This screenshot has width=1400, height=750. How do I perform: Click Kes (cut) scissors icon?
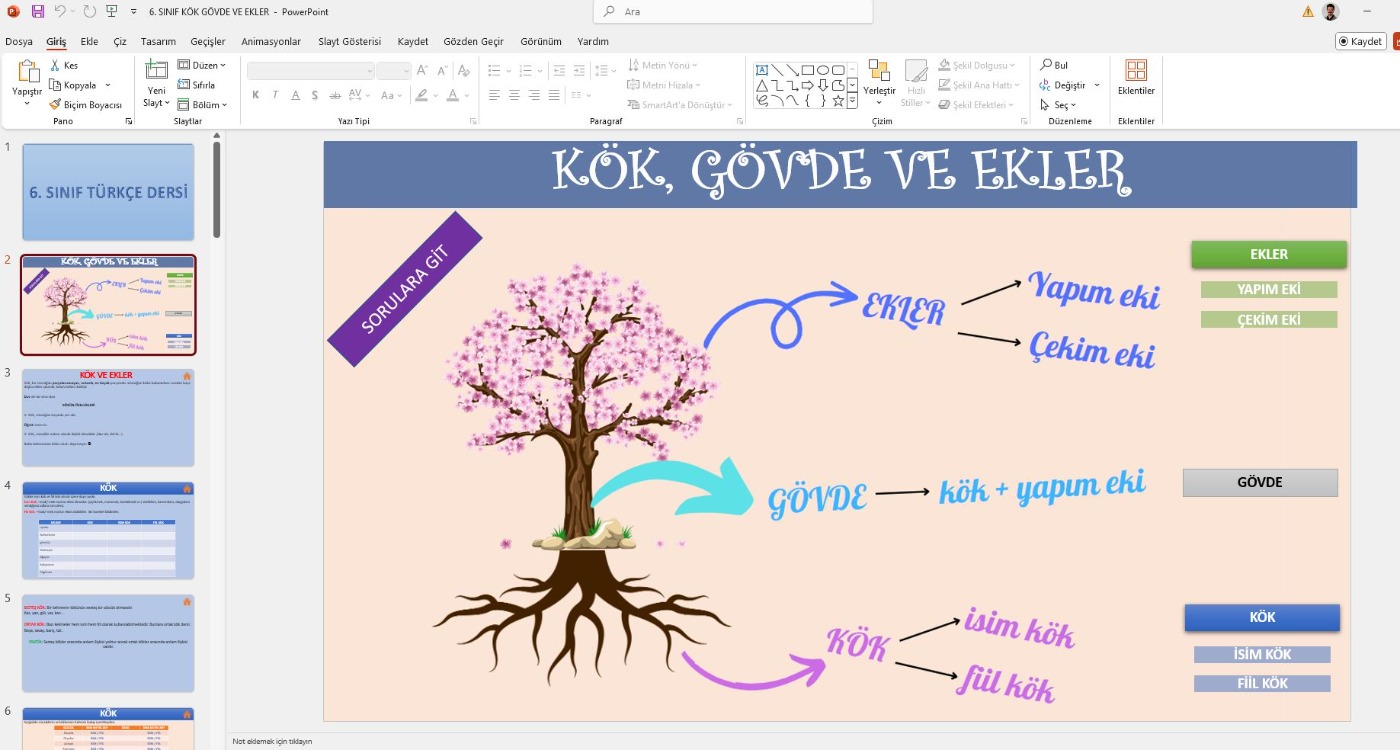click(x=55, y=65)
